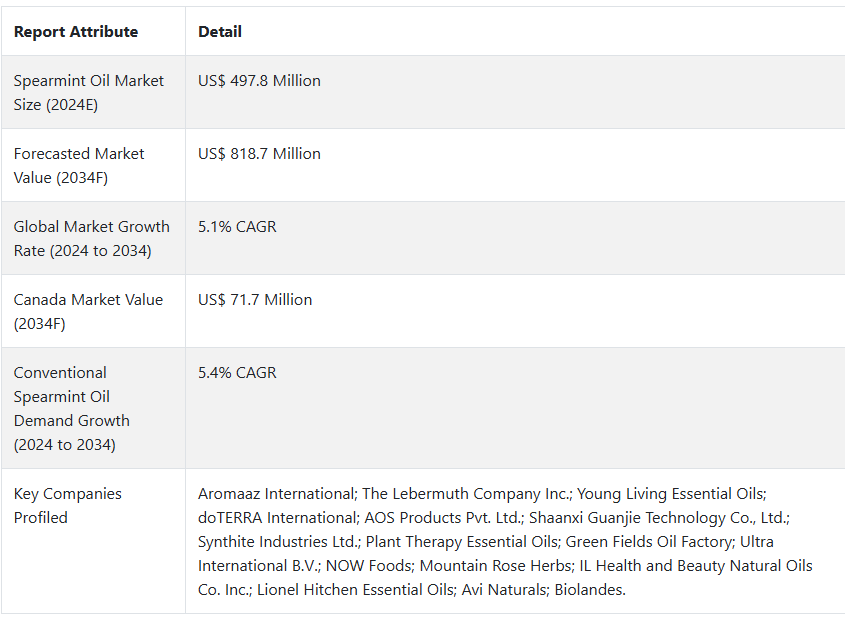The image size is (845, 621).
Task: Click the US$ 497.8 Million value
Action: (x=259, y=81)
